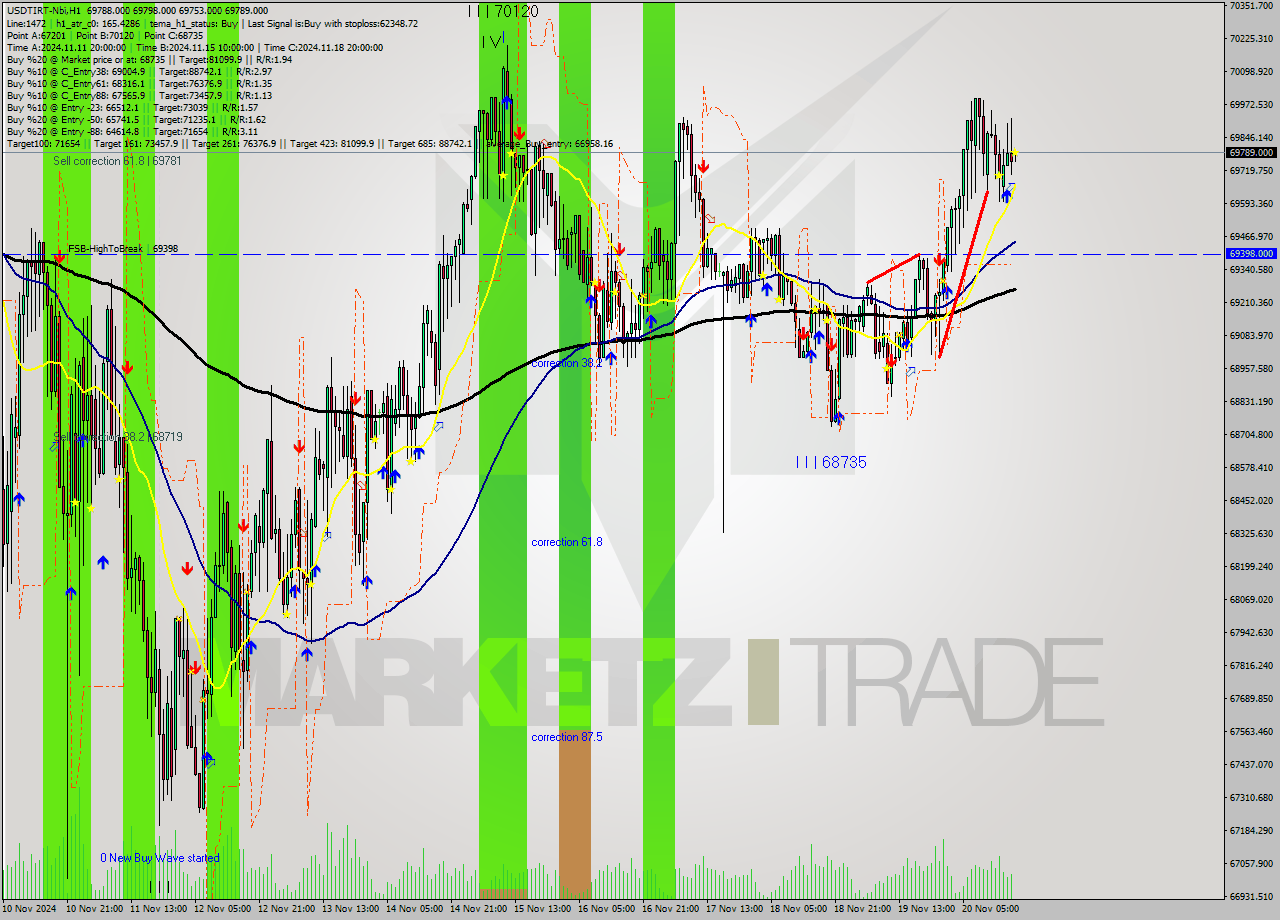Click the 69593.360 price axis label
The width and height of the screenshot is (1280, 920).
tap(1251, 203)
